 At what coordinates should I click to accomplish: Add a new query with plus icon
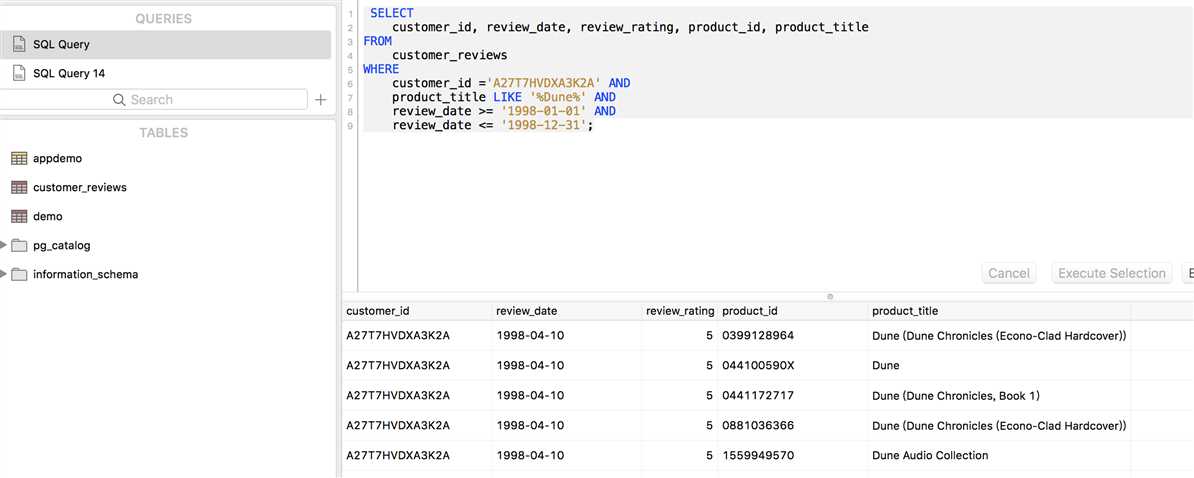[x=321, y=100]
